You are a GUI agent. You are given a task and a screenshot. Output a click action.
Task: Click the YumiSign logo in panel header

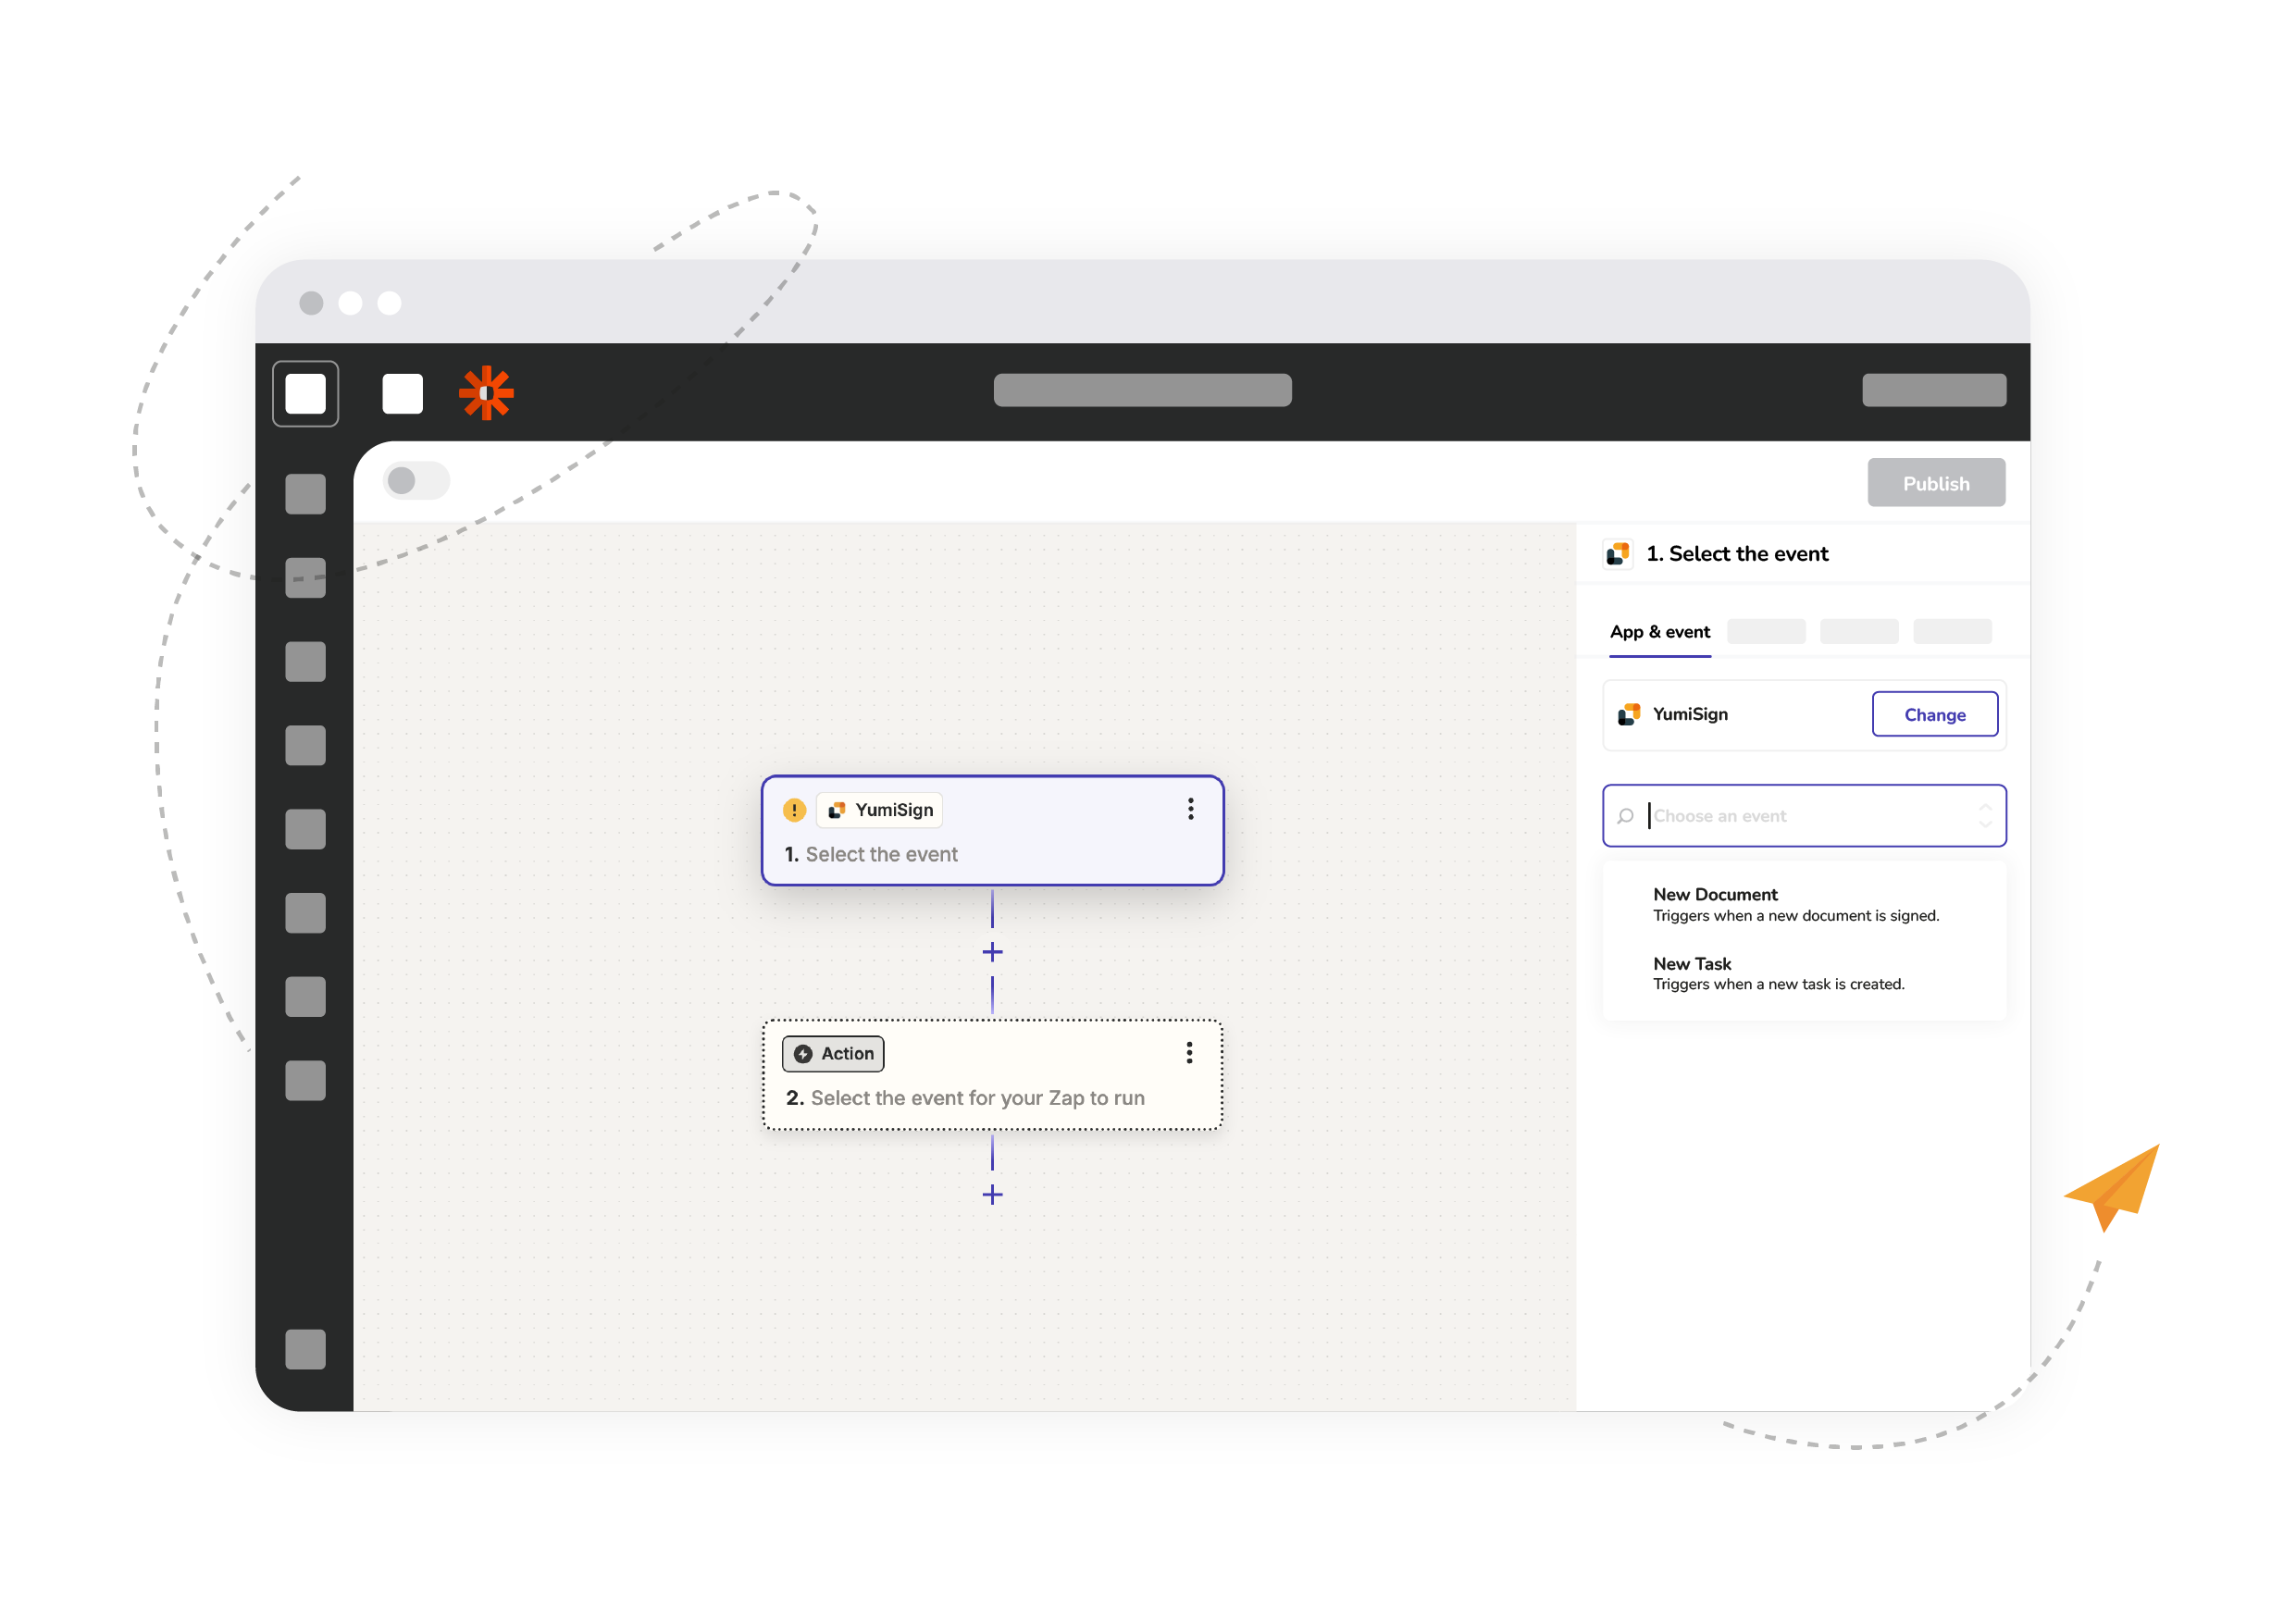[1618, 553]
